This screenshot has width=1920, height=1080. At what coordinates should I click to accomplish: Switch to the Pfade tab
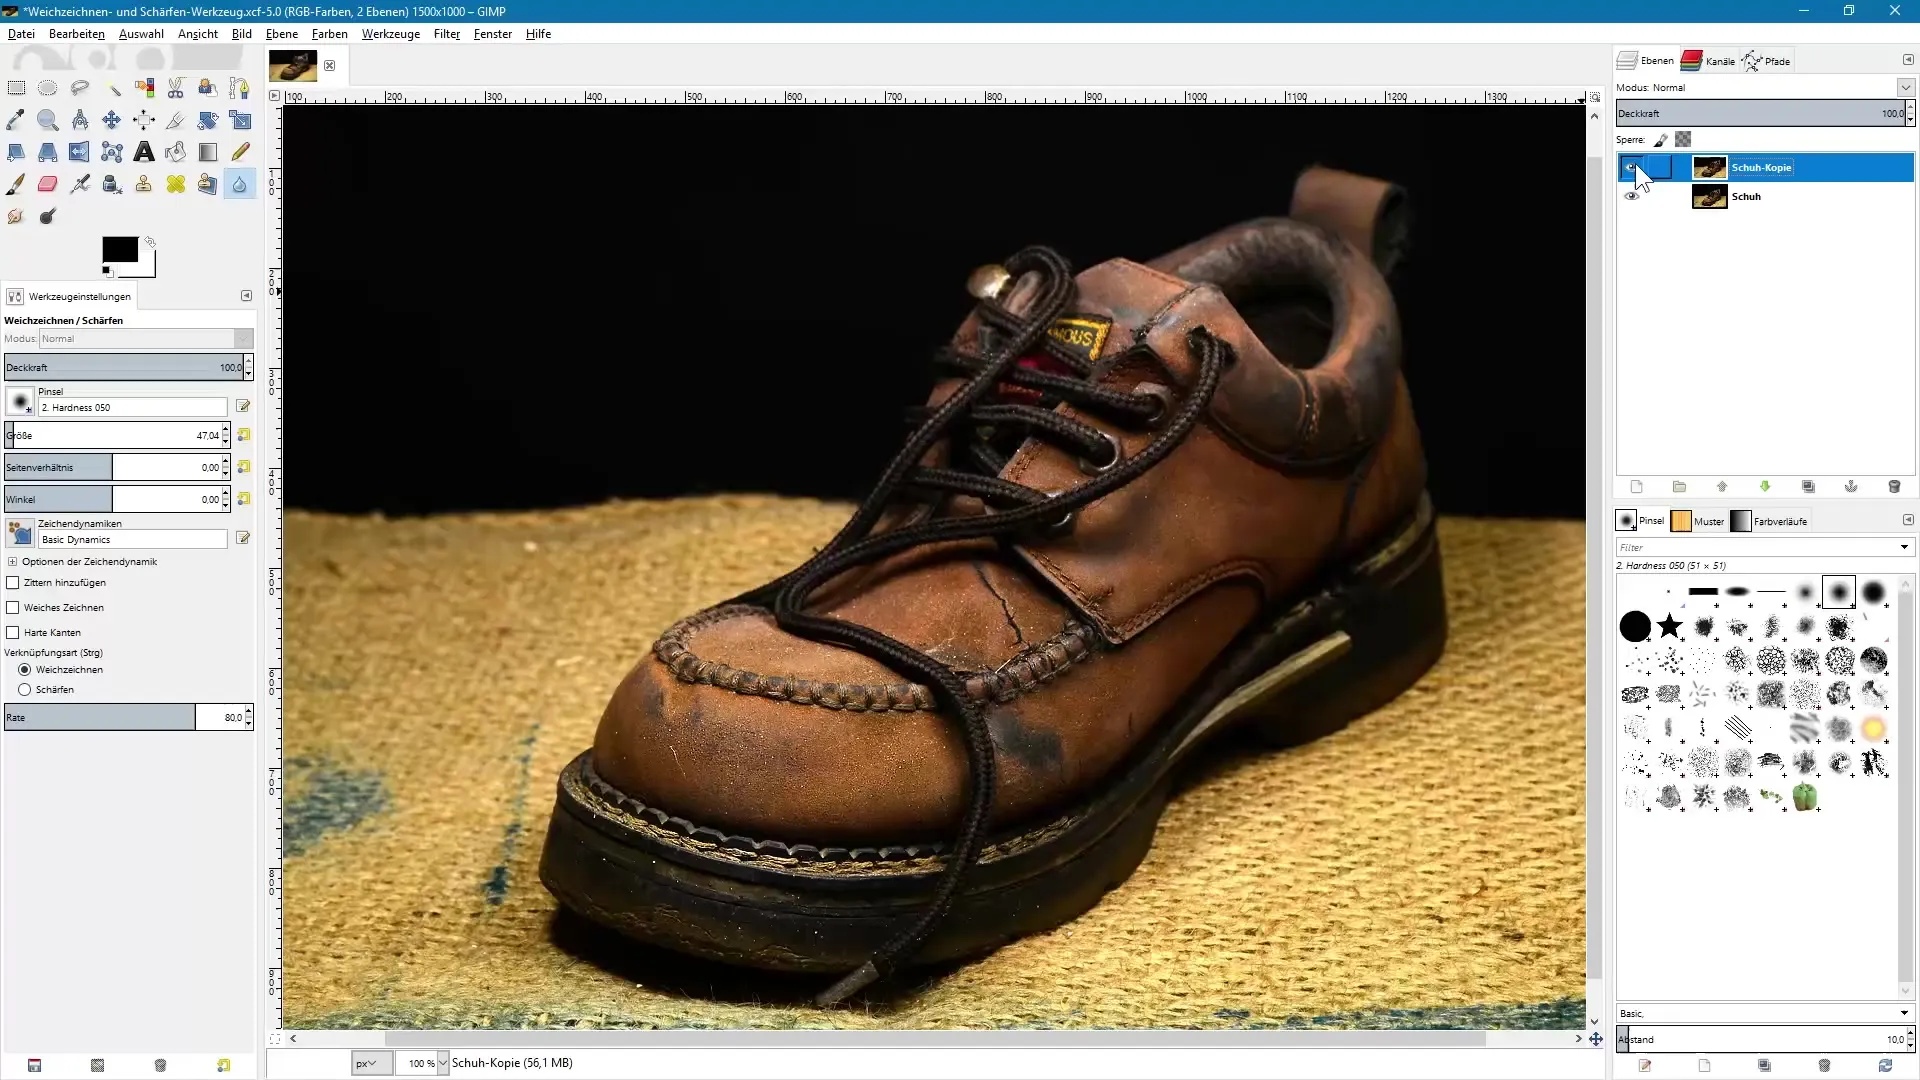(1766, 61)
